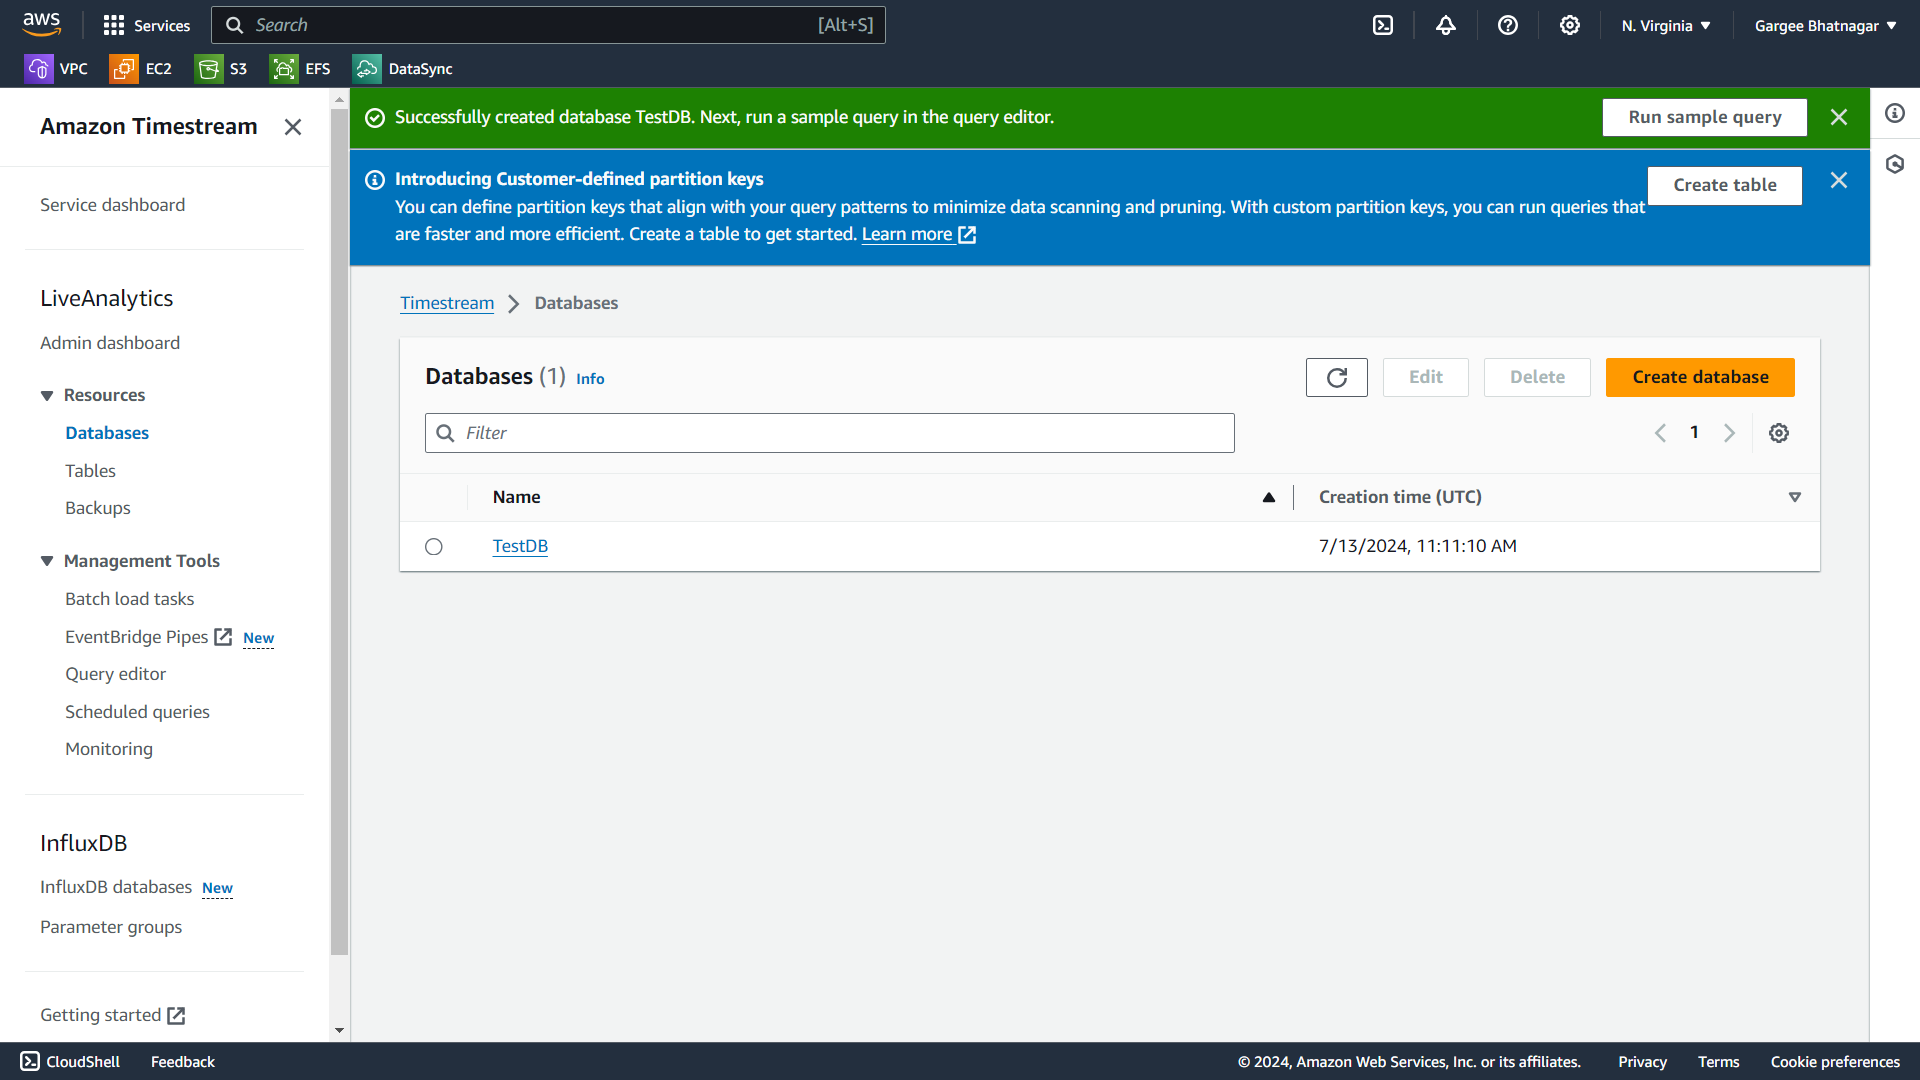The image size is (1920, 1080).
Task: Open Query editor in the sidebar
Action: coord(115,674)
